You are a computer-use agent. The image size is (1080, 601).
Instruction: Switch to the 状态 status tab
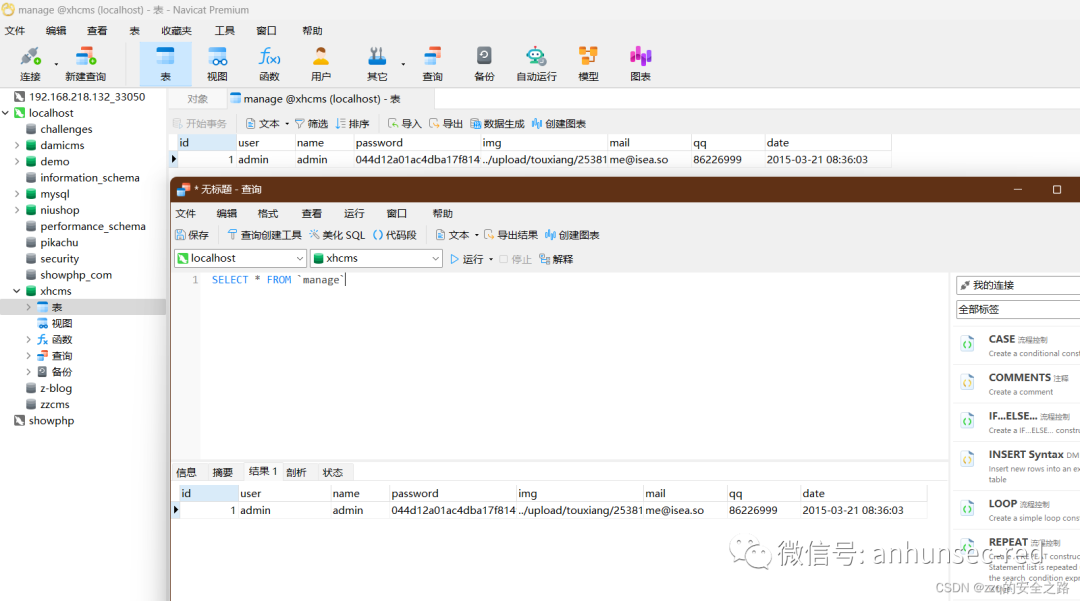333,472
